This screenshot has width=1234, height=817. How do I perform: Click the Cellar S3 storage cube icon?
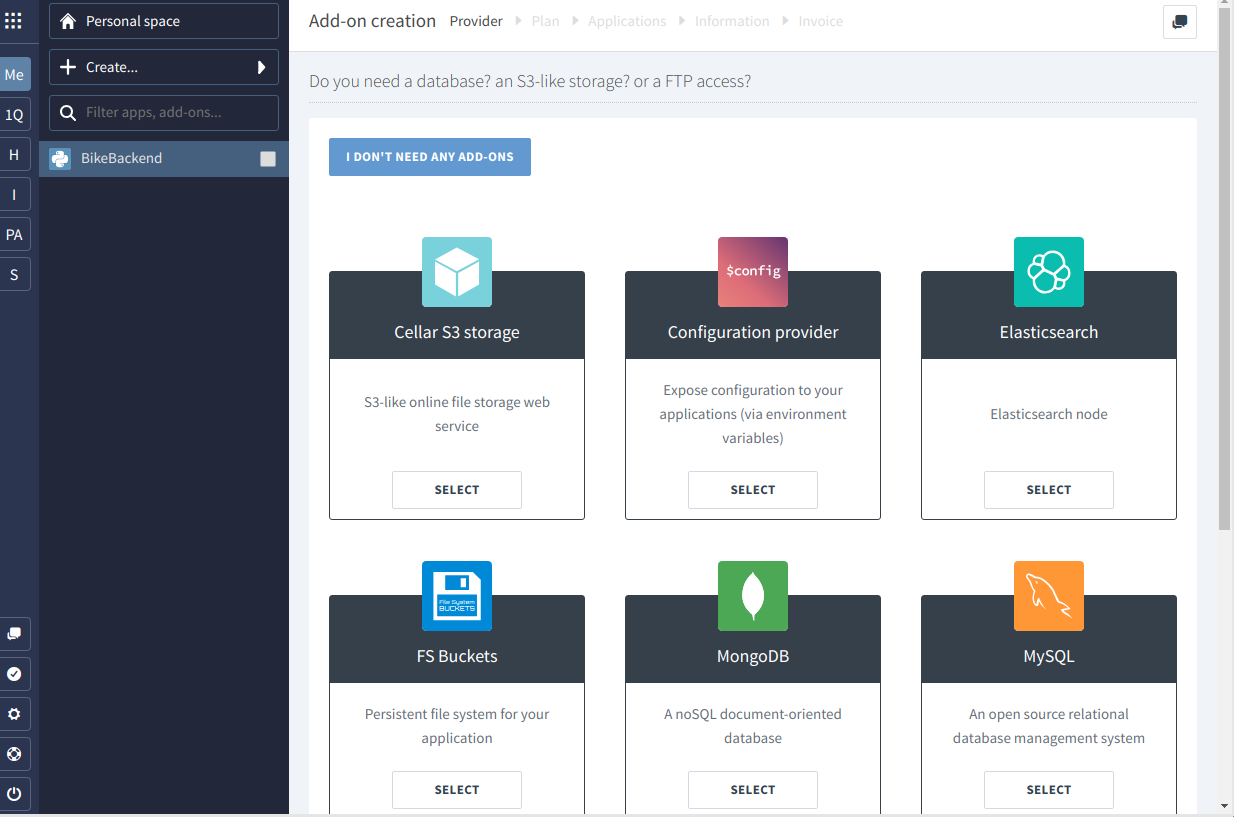point(457,272)
